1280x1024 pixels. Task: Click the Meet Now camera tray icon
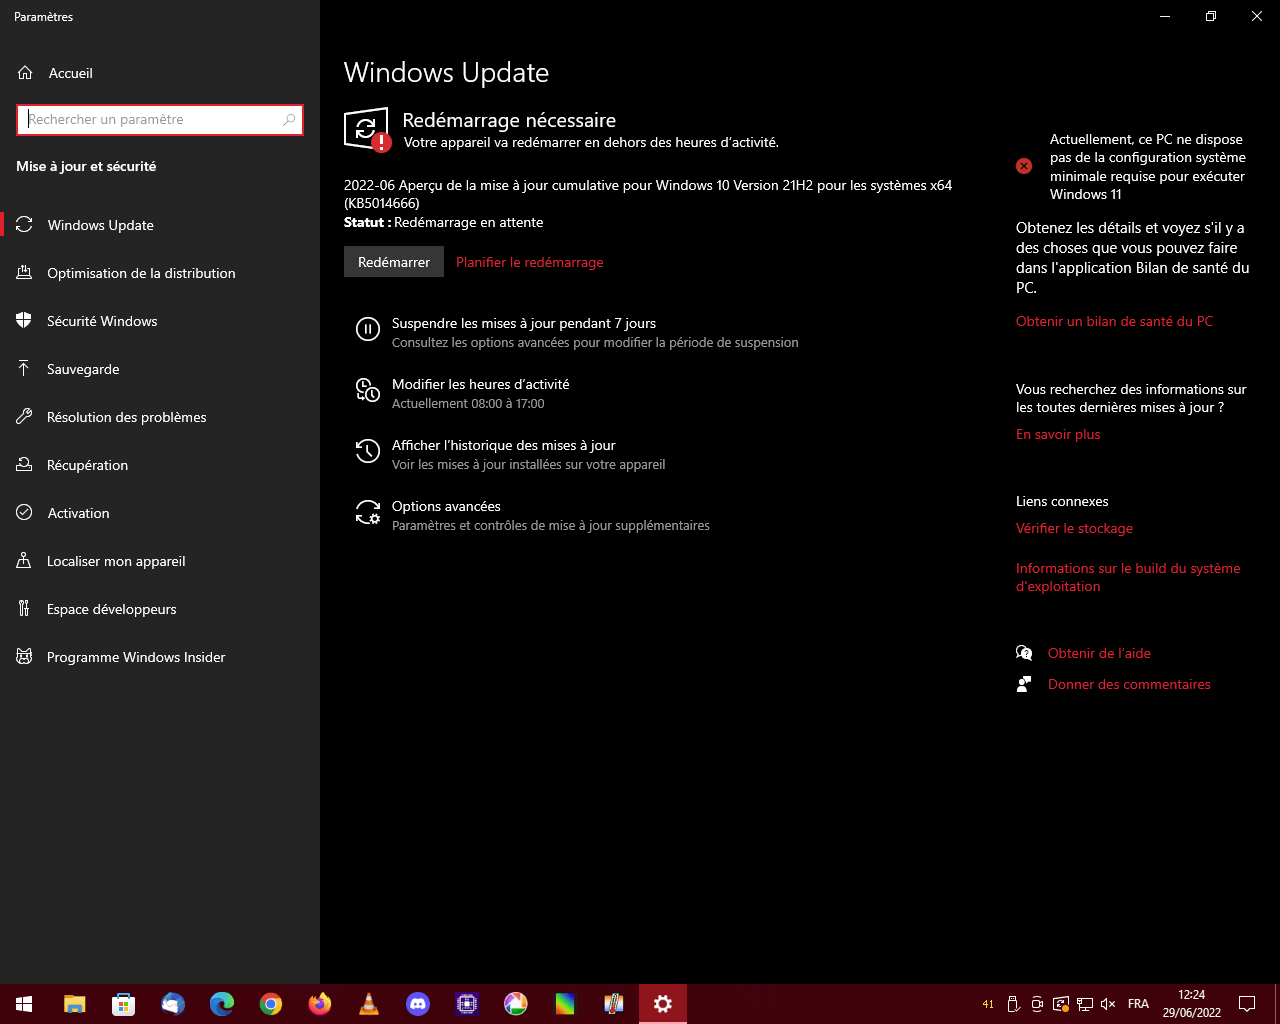point(1037,1004)
